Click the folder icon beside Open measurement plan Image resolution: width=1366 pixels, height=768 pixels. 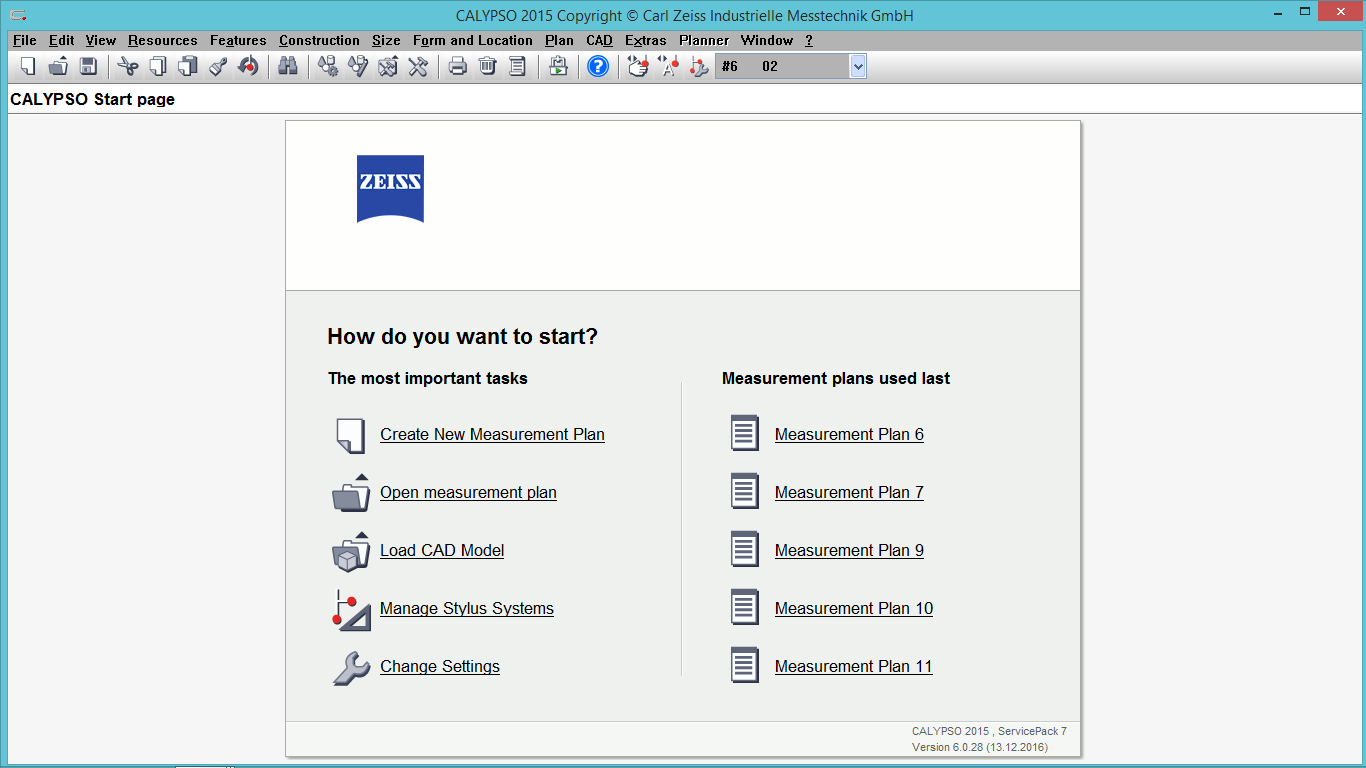(351, 493)
